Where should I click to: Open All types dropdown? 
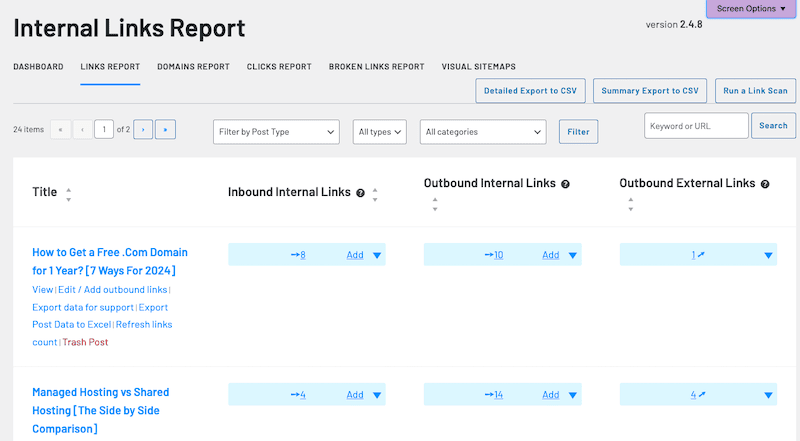point(380,132)
